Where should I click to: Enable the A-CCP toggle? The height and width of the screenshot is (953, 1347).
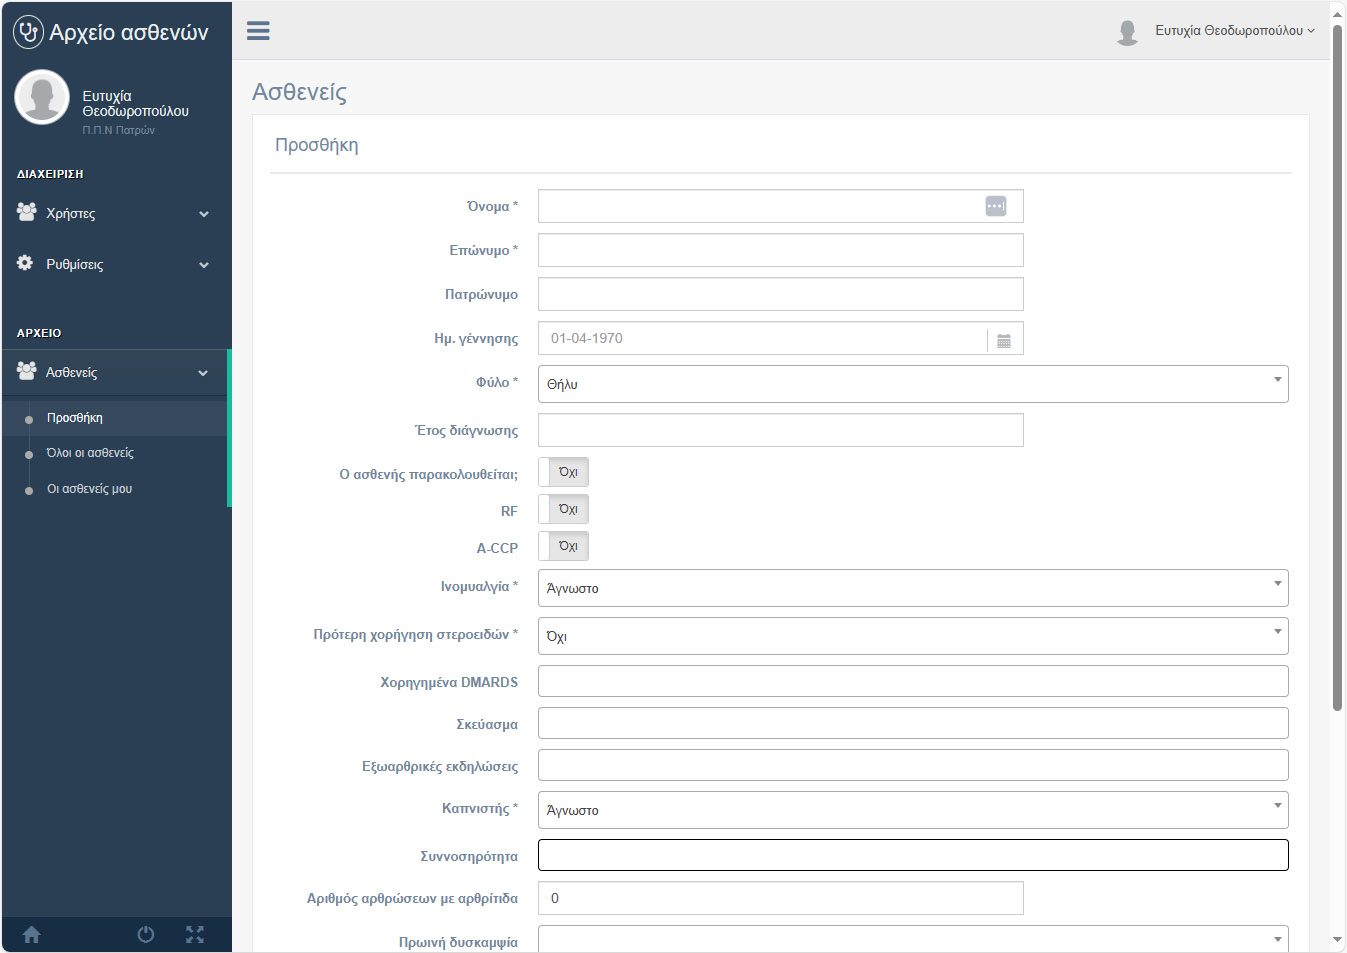pos(564,546)
